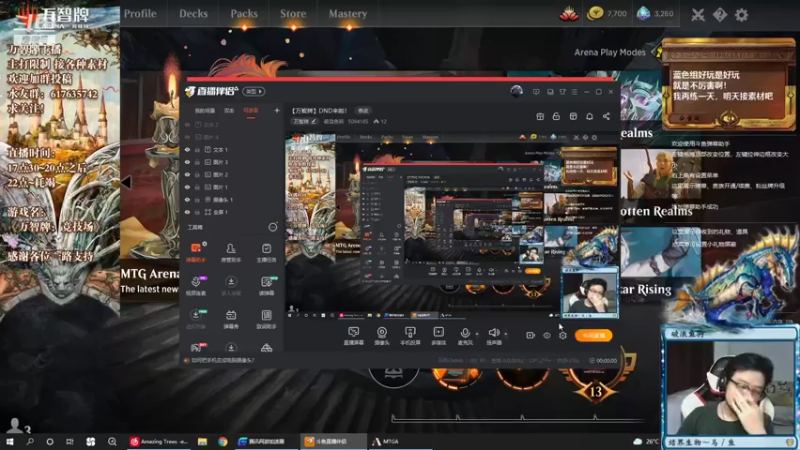Open the orange danmaku assistant tool
Image resolution: width=800 pixels, height=450 pixels.
point(196,253)
